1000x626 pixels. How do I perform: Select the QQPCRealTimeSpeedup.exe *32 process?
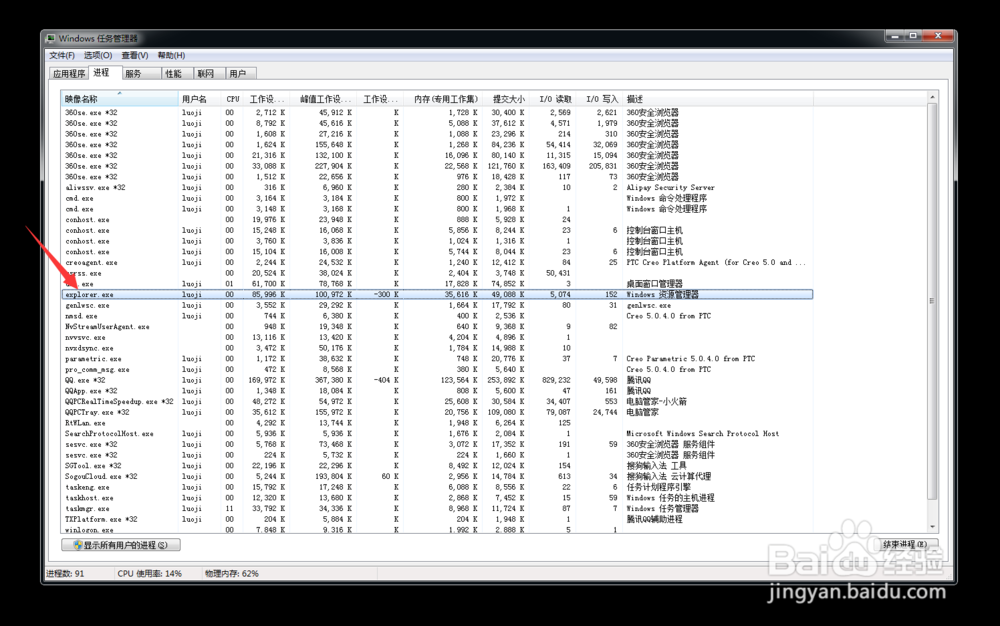pyautogui.click(x=119, y=402)
